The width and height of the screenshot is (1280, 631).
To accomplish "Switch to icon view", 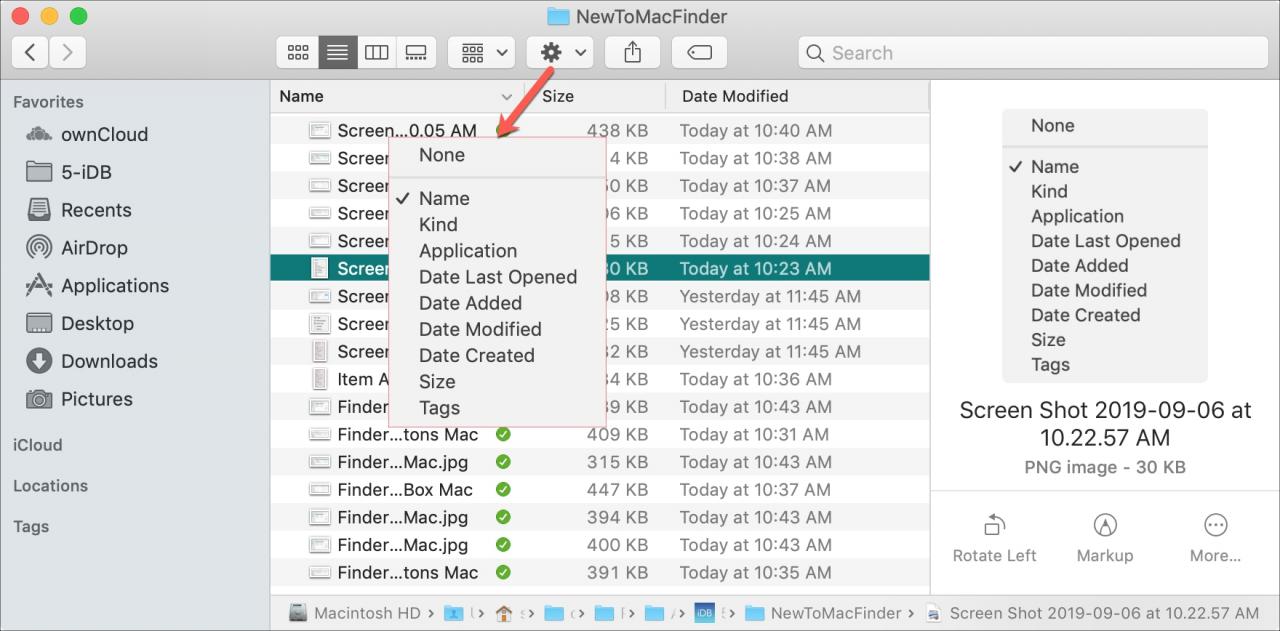I will click(297, 52).
